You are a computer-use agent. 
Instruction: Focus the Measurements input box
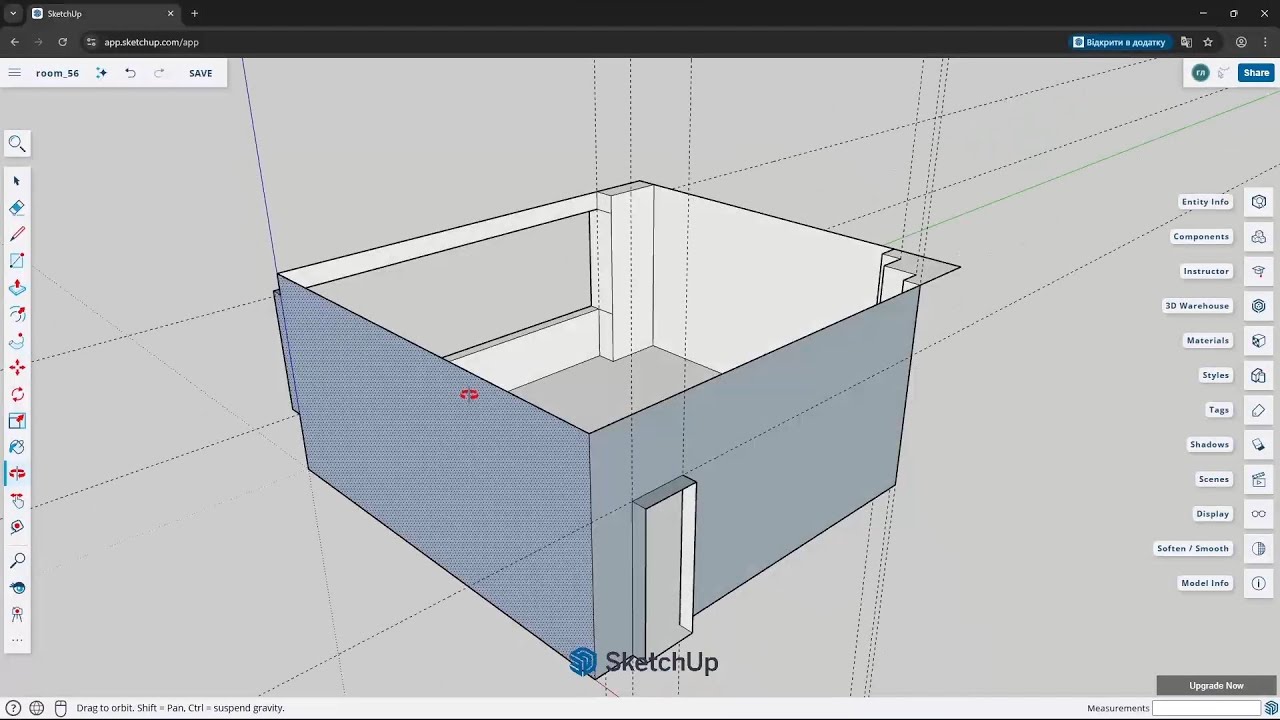[1206, 708]
